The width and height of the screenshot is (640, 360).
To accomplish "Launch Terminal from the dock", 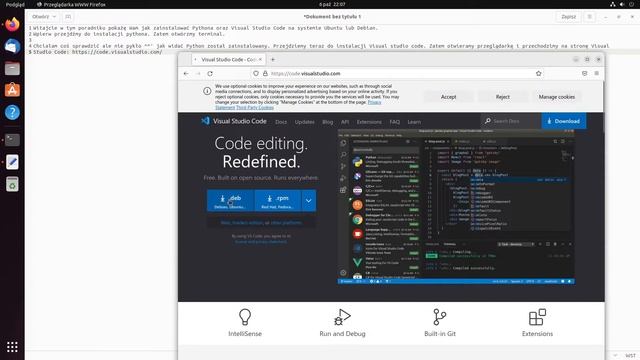I will (12, 140).
